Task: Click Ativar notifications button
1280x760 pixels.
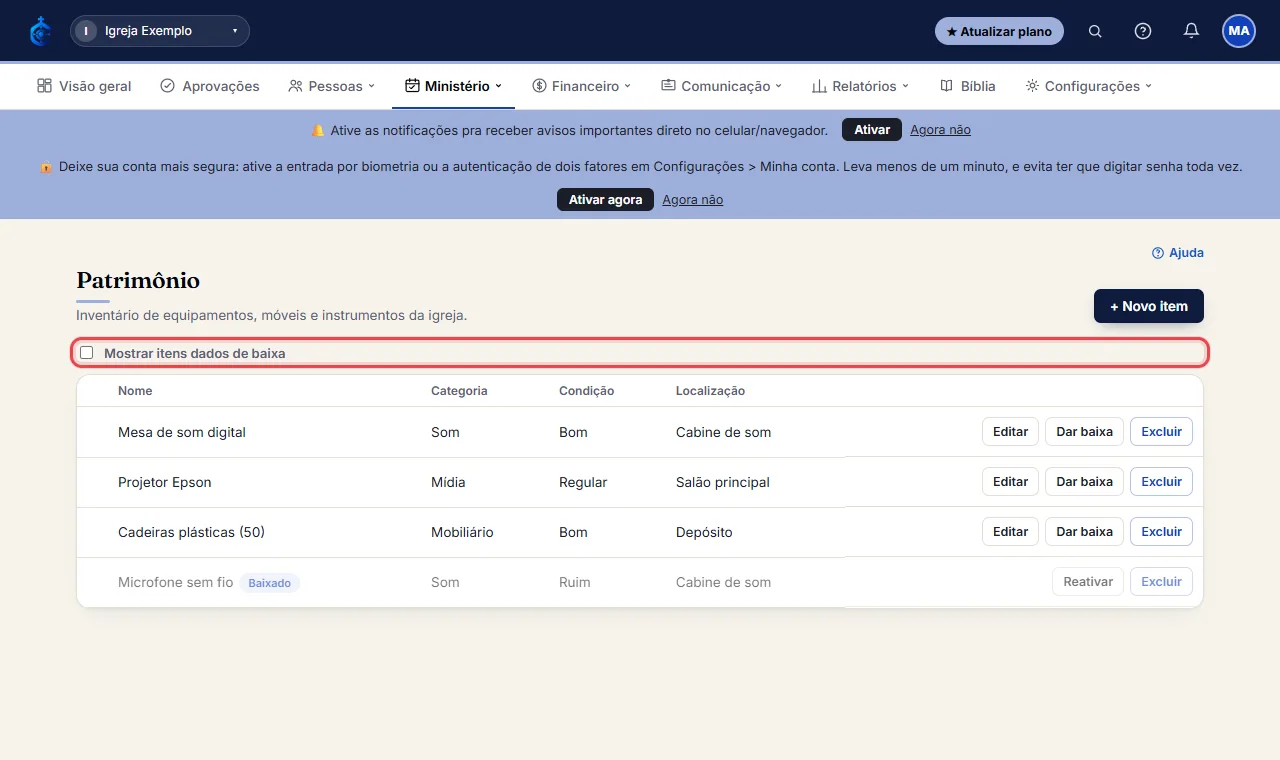Action: [x=872, y=130]
